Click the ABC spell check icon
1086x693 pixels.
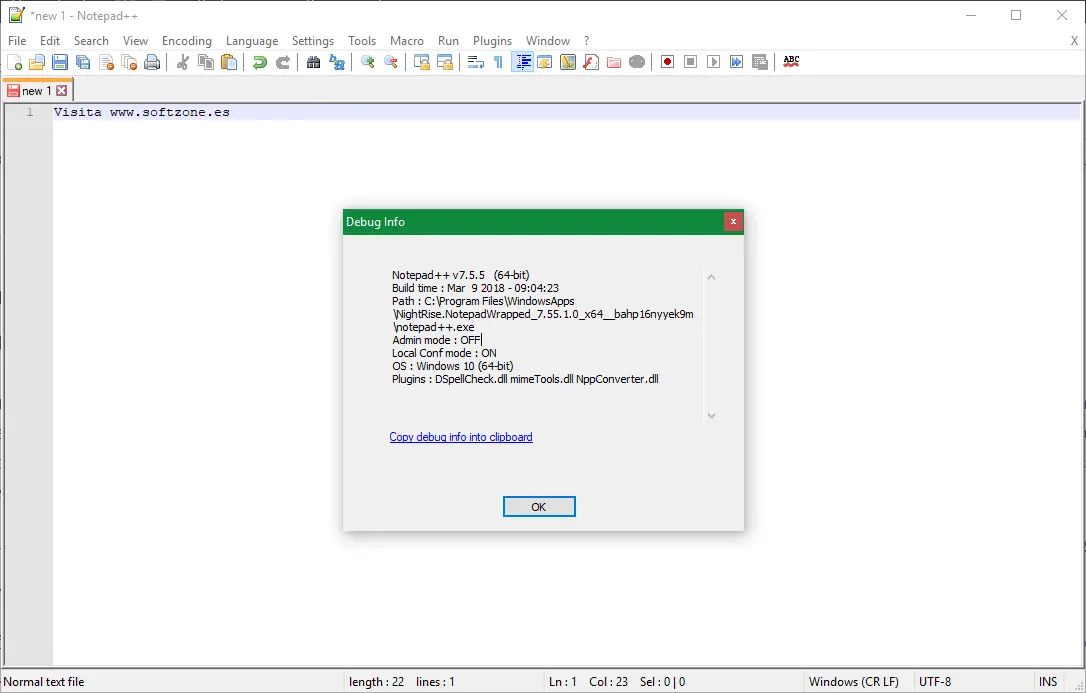pos(791,62)
